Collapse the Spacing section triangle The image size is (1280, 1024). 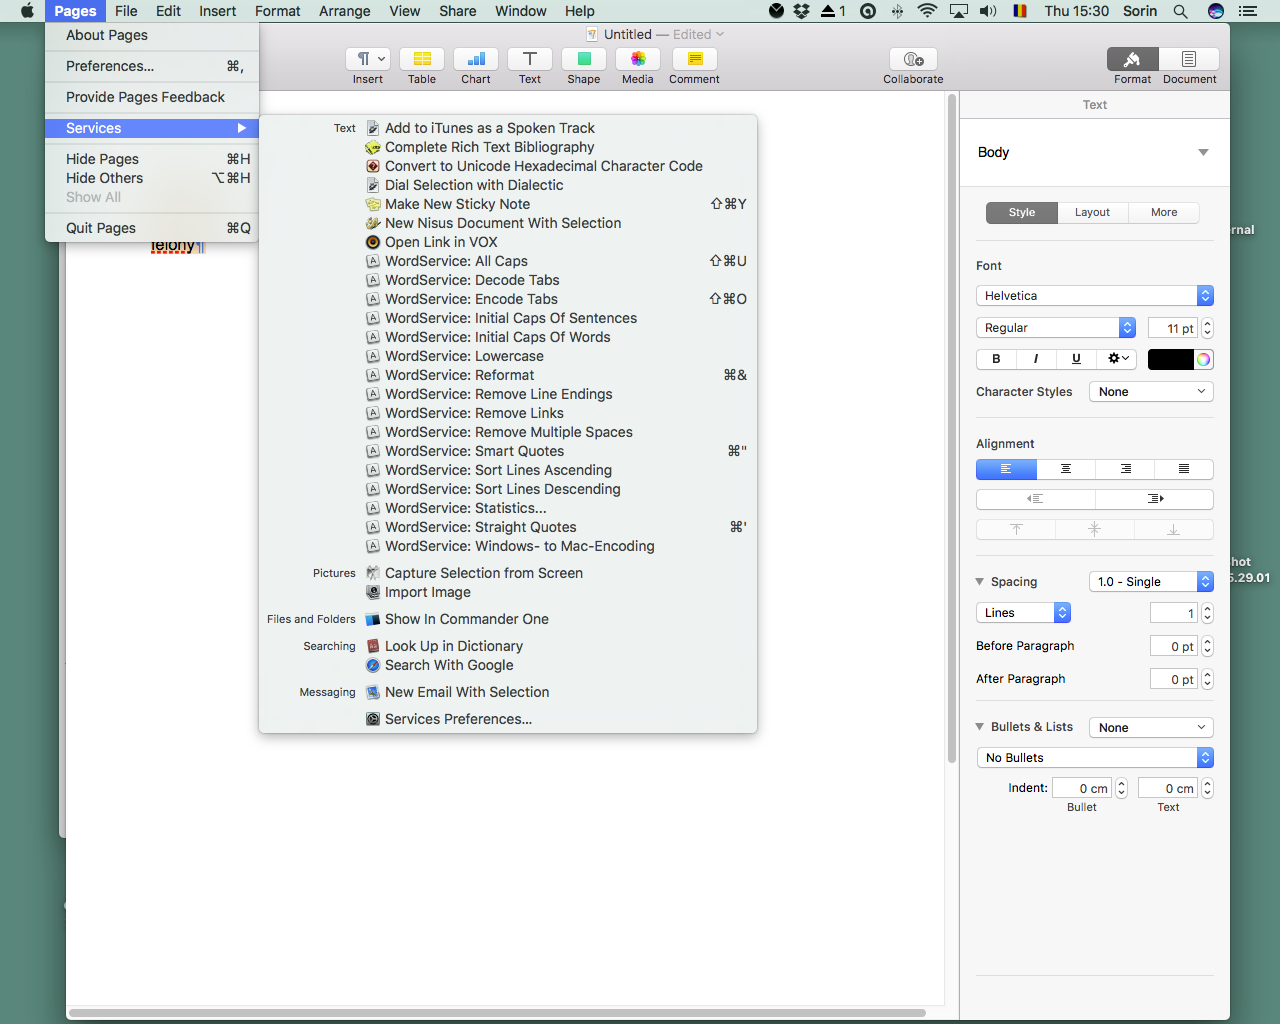tap(980, 582)
